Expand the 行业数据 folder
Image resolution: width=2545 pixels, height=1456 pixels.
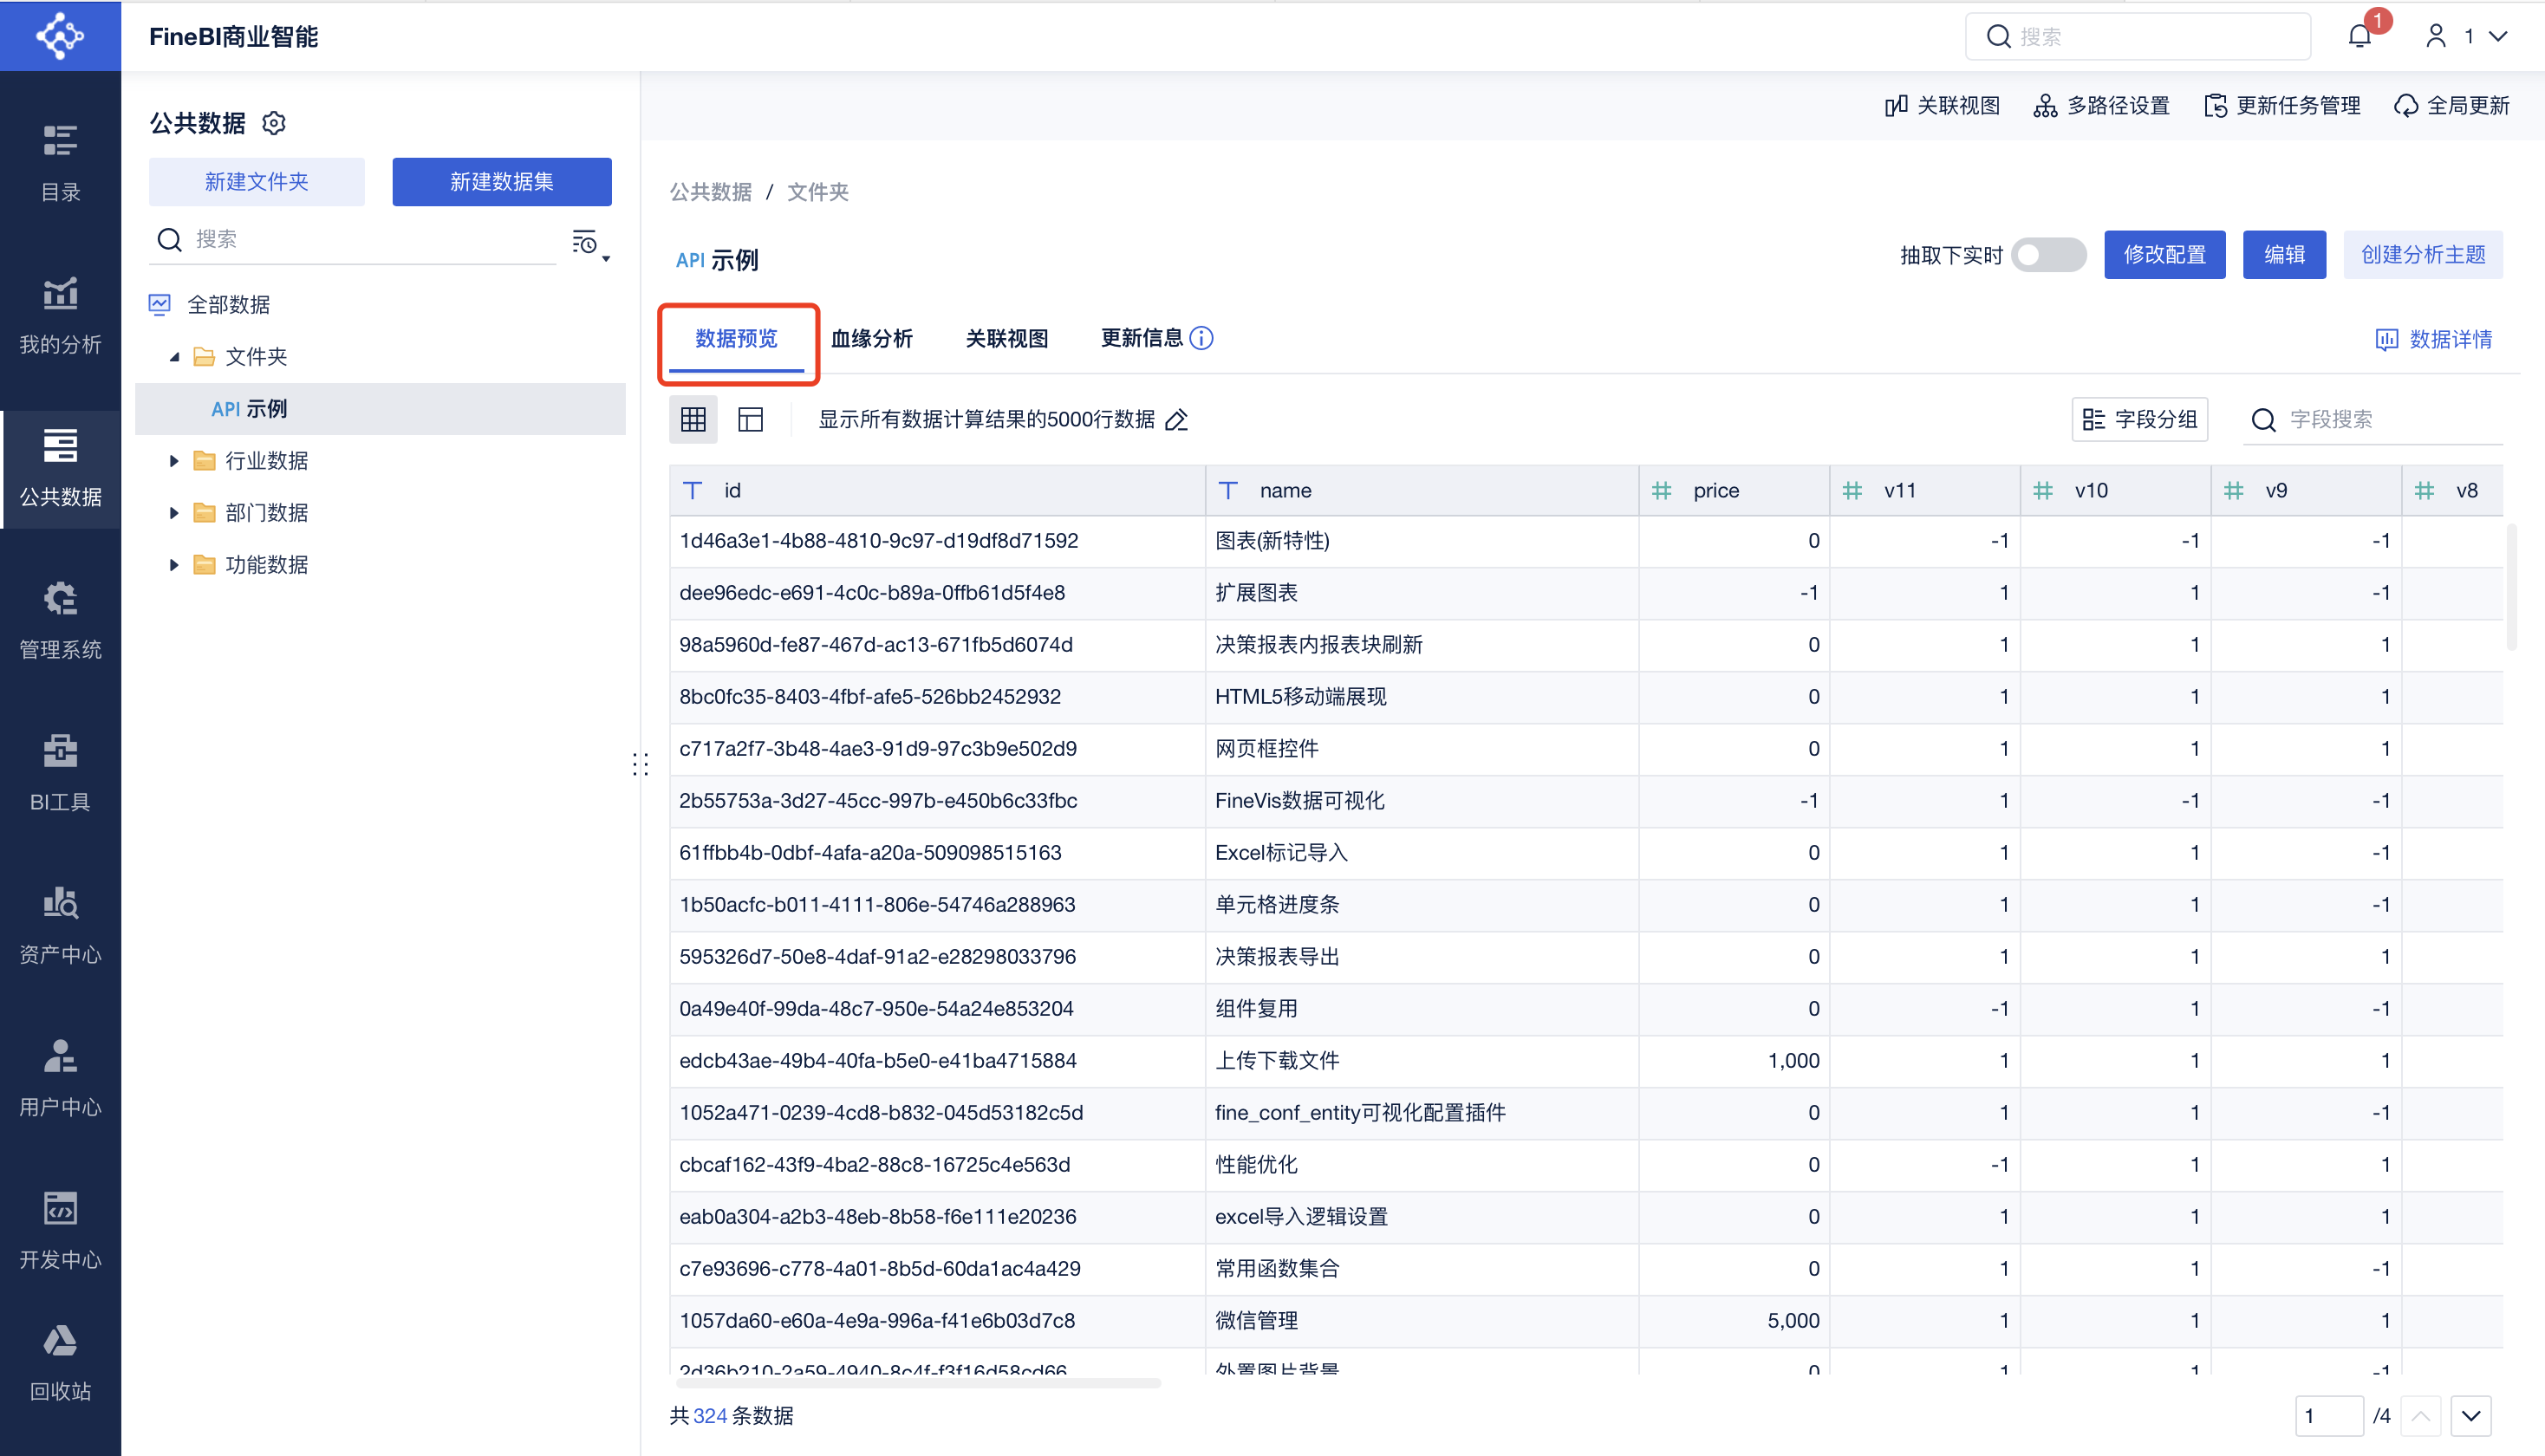click(x=174, y=461)
